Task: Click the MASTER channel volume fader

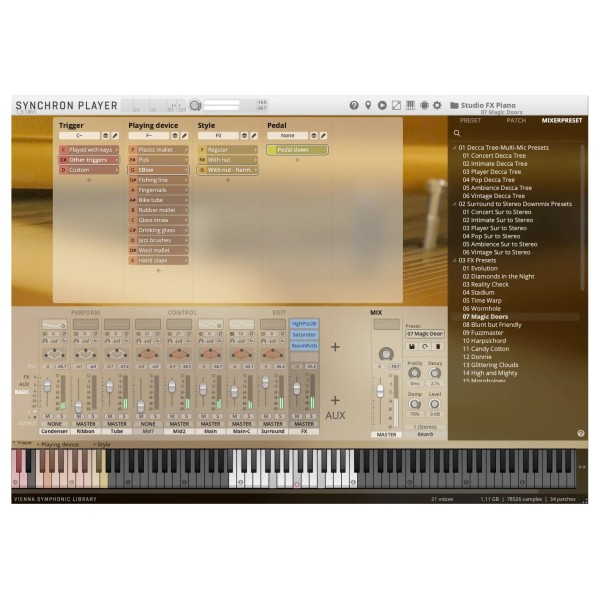Action: (380, 391)
